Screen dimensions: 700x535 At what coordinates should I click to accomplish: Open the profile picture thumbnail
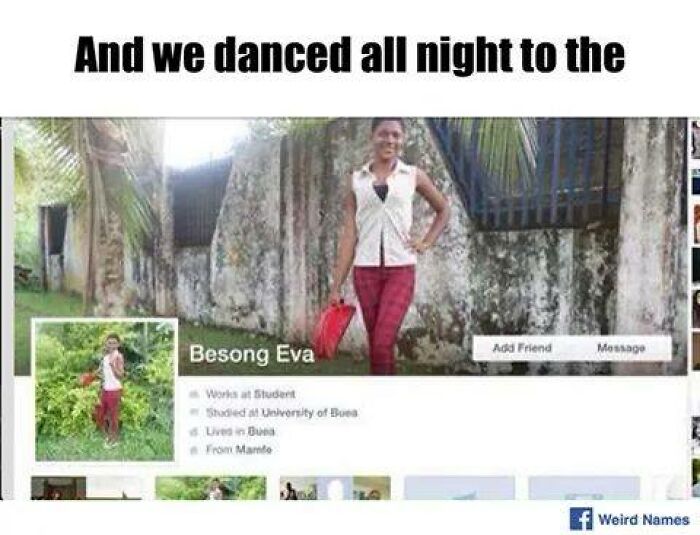(x=105, y=390)
